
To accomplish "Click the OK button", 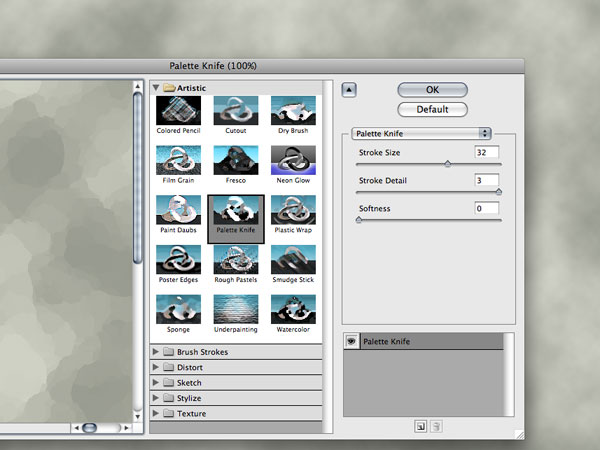I will point(432,90).
